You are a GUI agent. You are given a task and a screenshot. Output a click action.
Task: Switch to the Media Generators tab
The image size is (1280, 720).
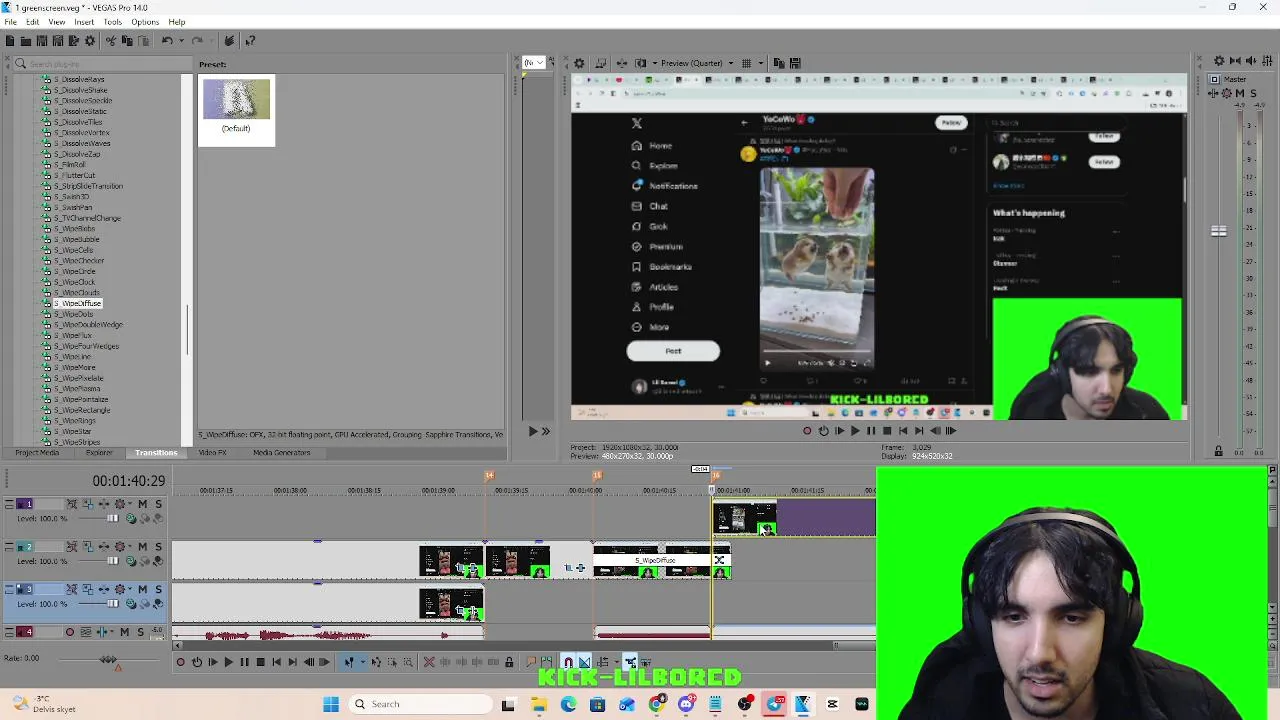[281, 453]
